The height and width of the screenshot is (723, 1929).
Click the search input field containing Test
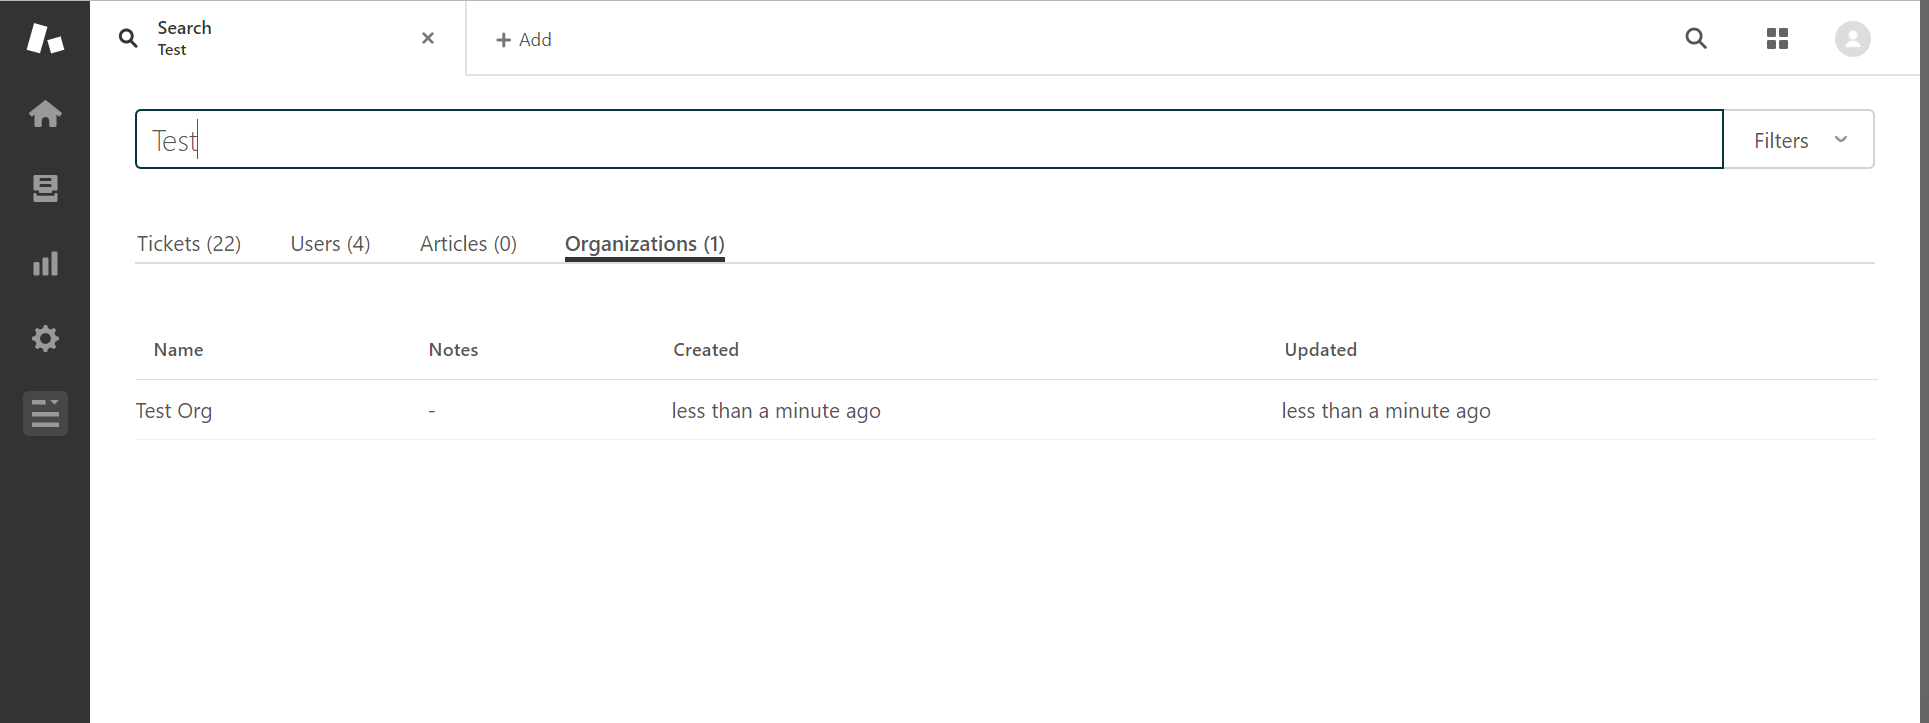929,140
